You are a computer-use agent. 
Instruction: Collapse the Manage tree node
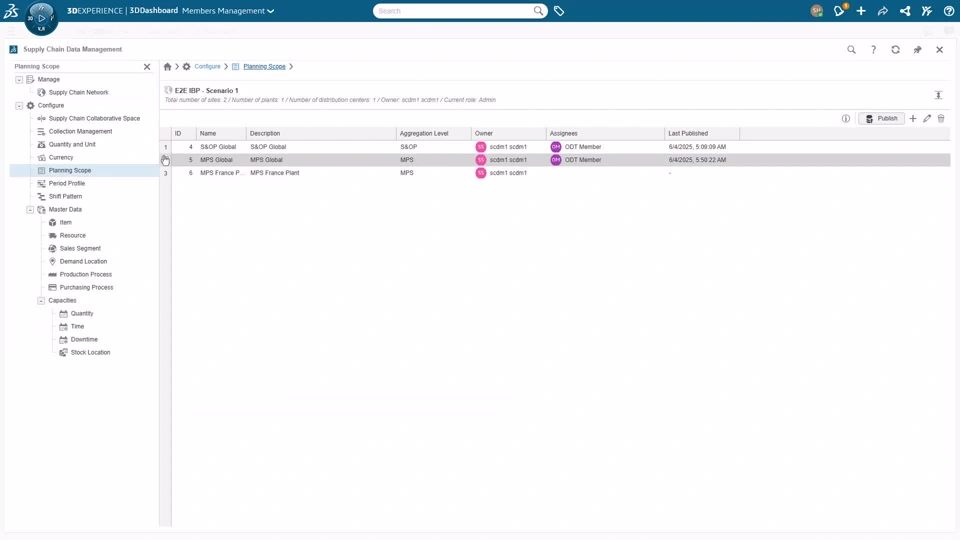pos(19,80)
